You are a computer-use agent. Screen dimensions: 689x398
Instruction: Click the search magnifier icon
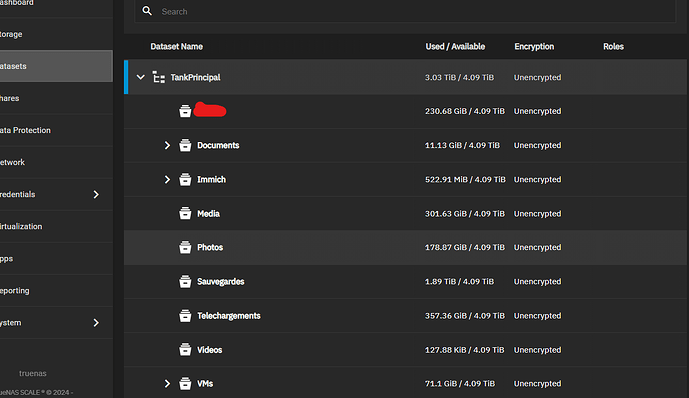147,11
